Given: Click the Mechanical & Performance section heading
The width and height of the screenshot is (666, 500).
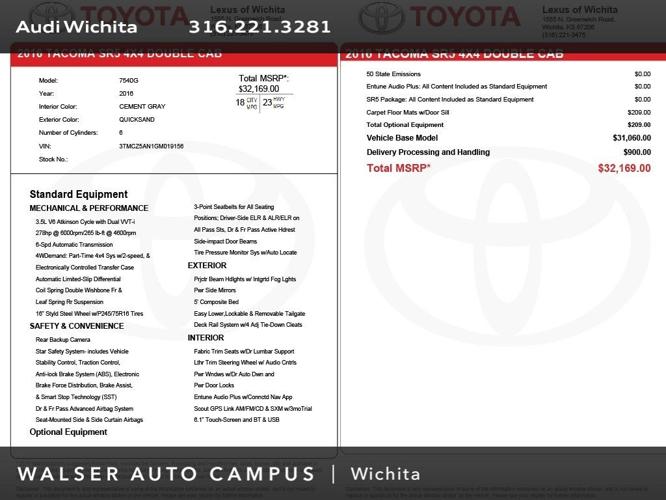Looking at the screenshot, I should 89,208.
